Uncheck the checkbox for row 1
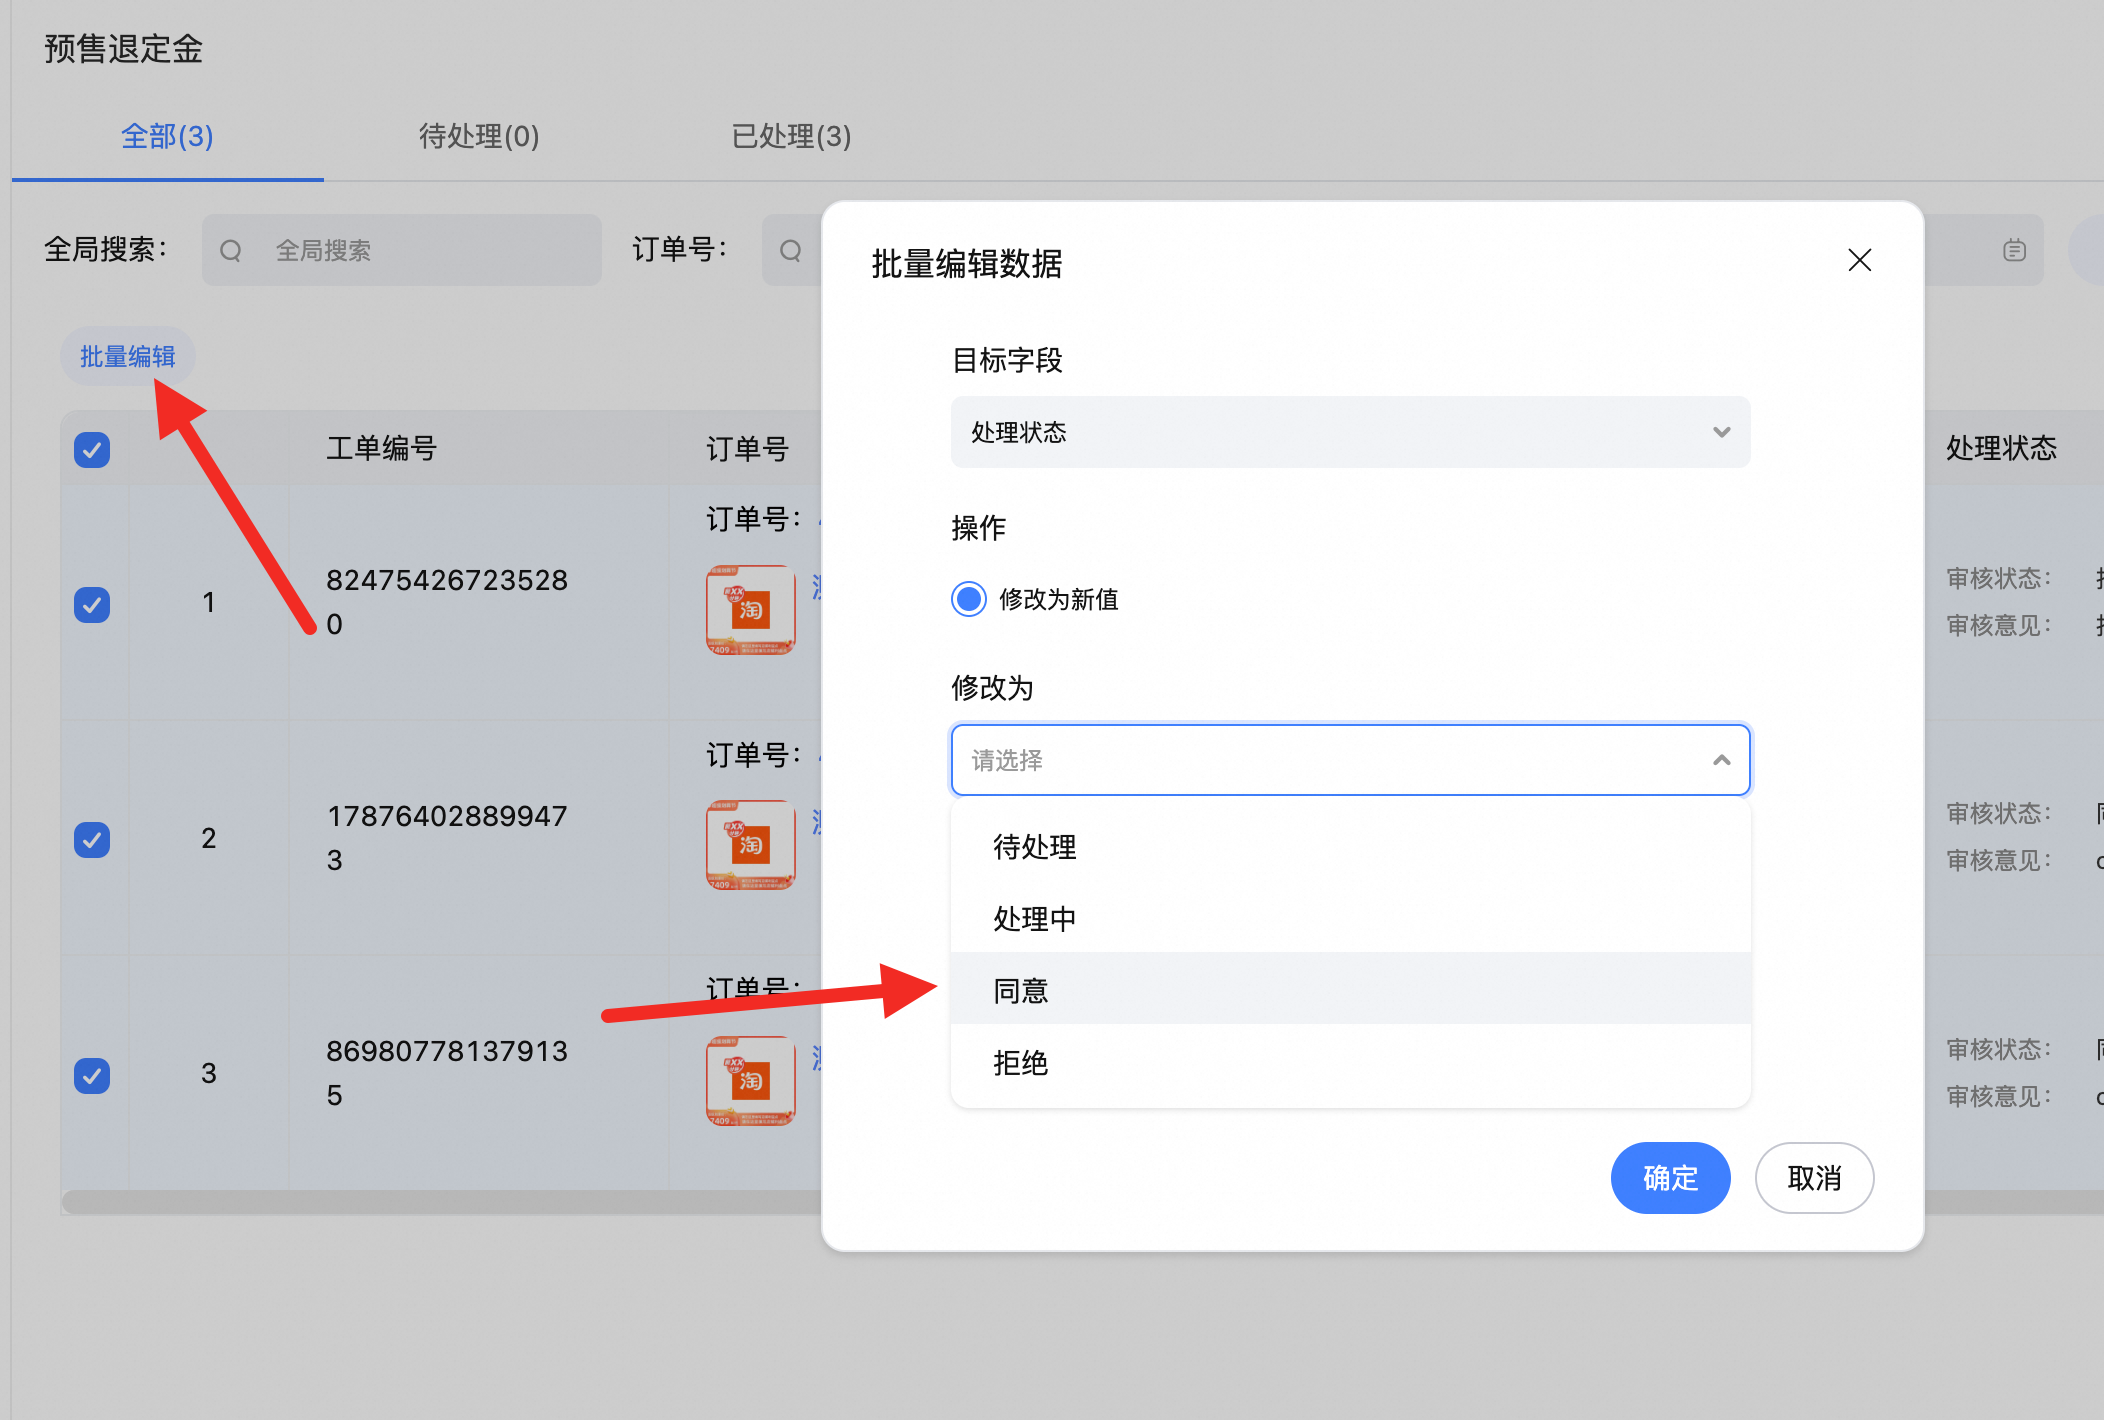This screenshot has width=2104, height=1420. pos(92,604)
